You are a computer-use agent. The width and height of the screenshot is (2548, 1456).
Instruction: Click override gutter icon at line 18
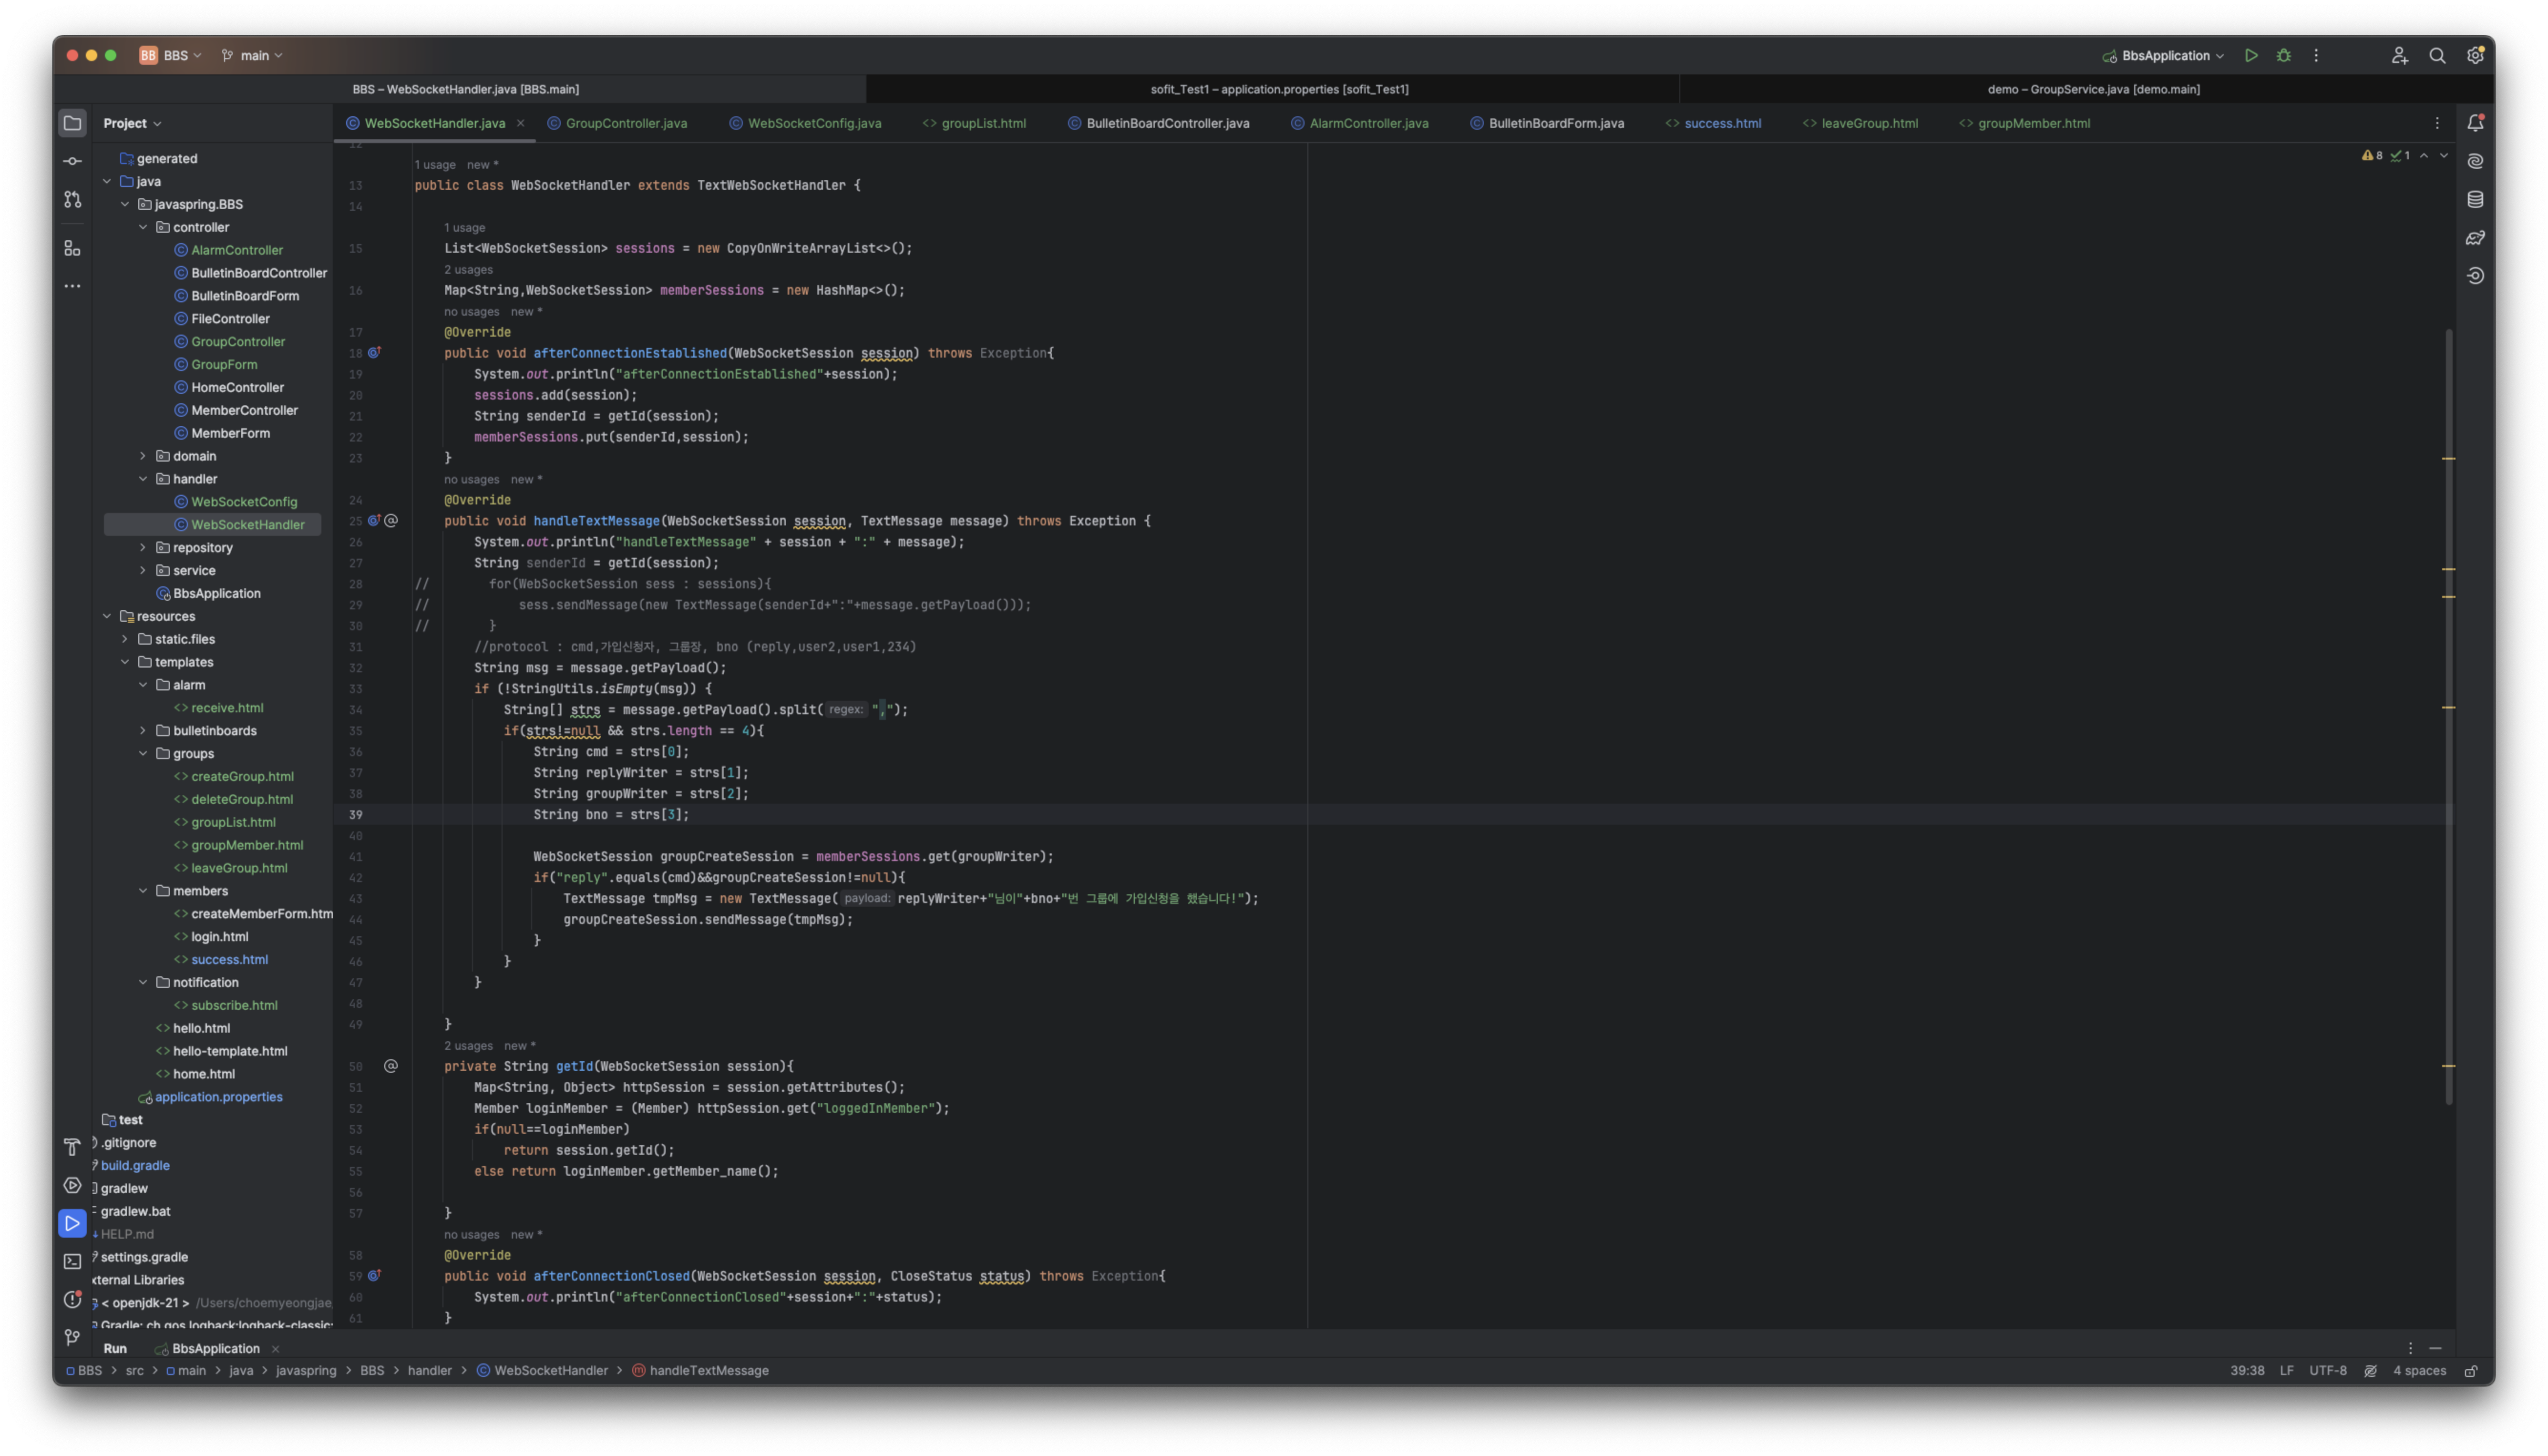coord(374,353)
